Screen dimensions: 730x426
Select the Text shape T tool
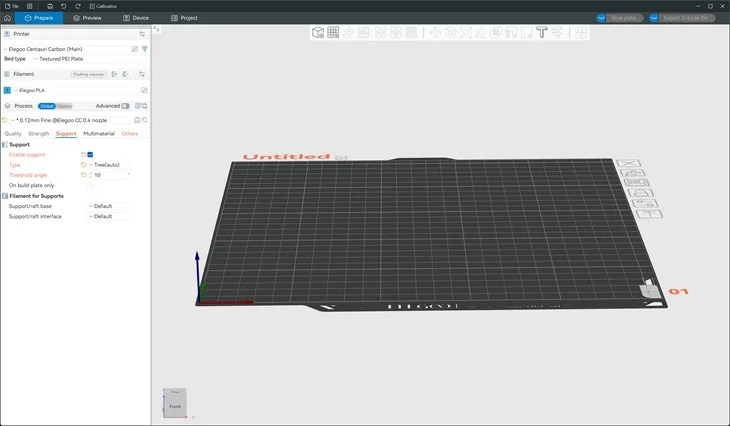(541, 32)
